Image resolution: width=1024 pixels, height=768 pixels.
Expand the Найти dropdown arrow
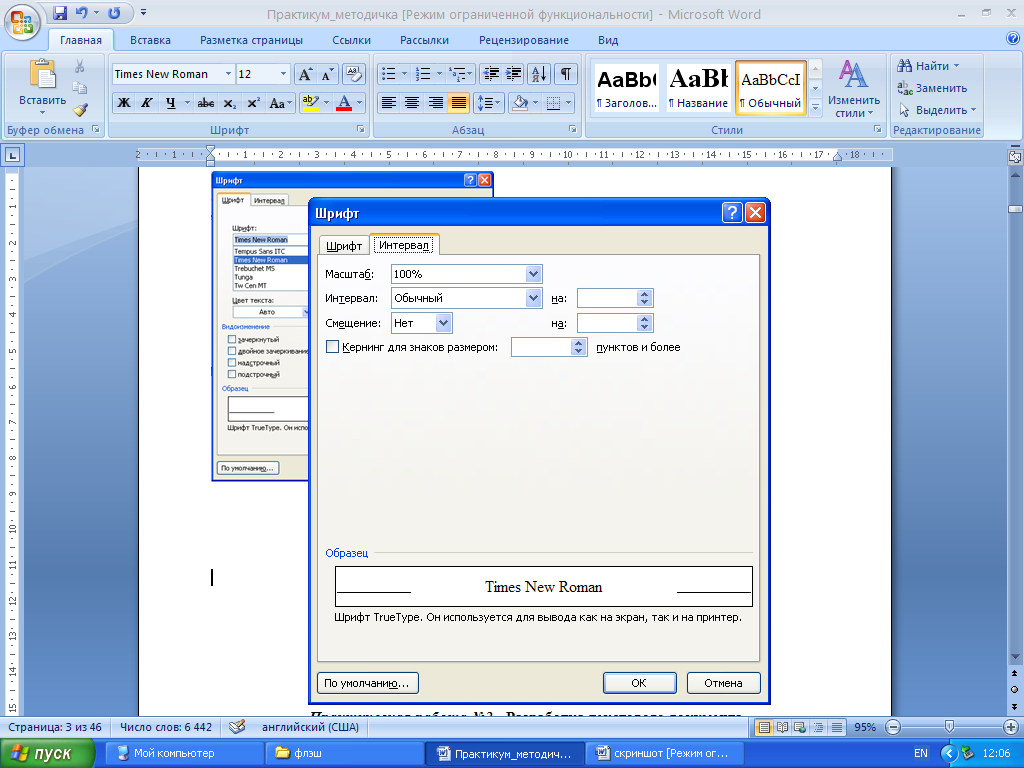click(x=956, y=66)
